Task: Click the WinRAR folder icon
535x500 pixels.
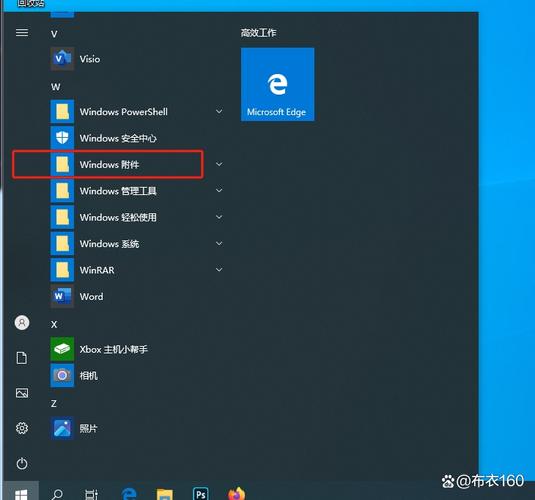Action: click(x=62, y=270)
